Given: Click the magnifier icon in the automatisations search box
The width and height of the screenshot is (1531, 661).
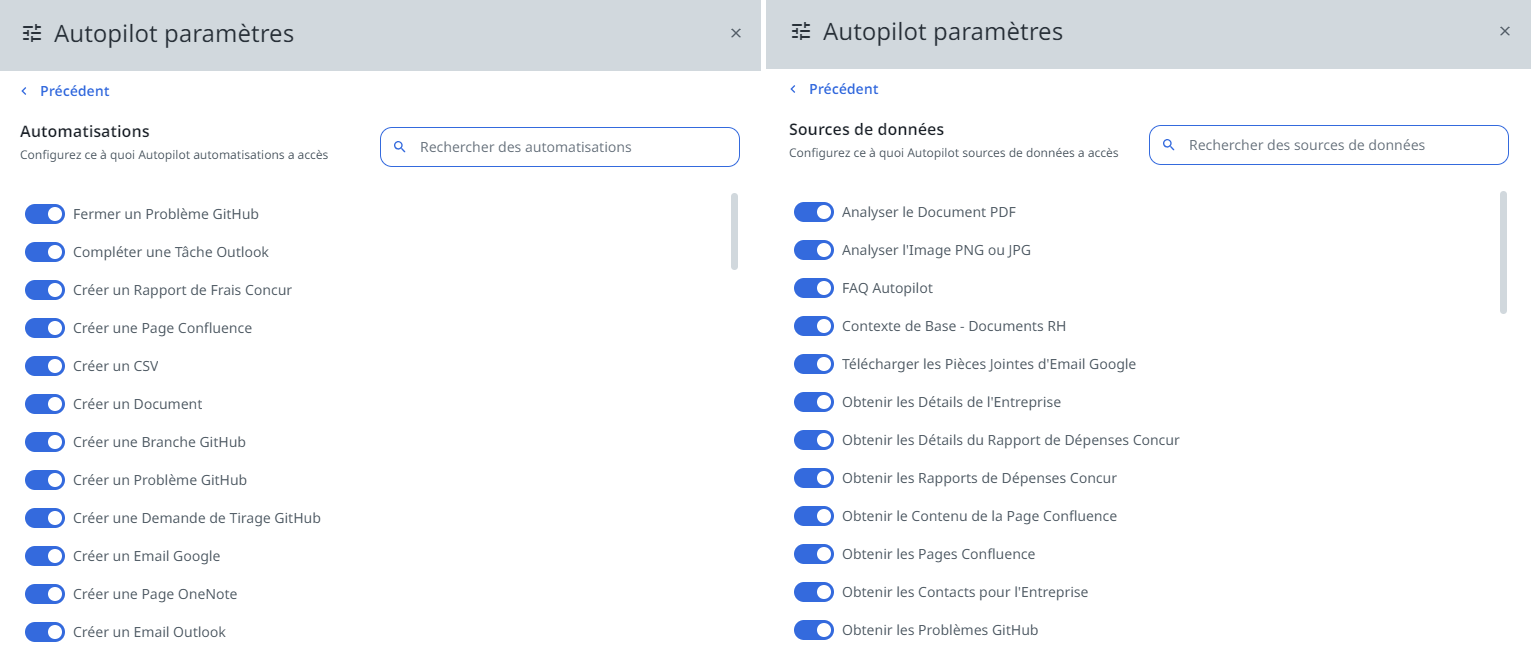Looking at the screenshot, I should (400, 146).
